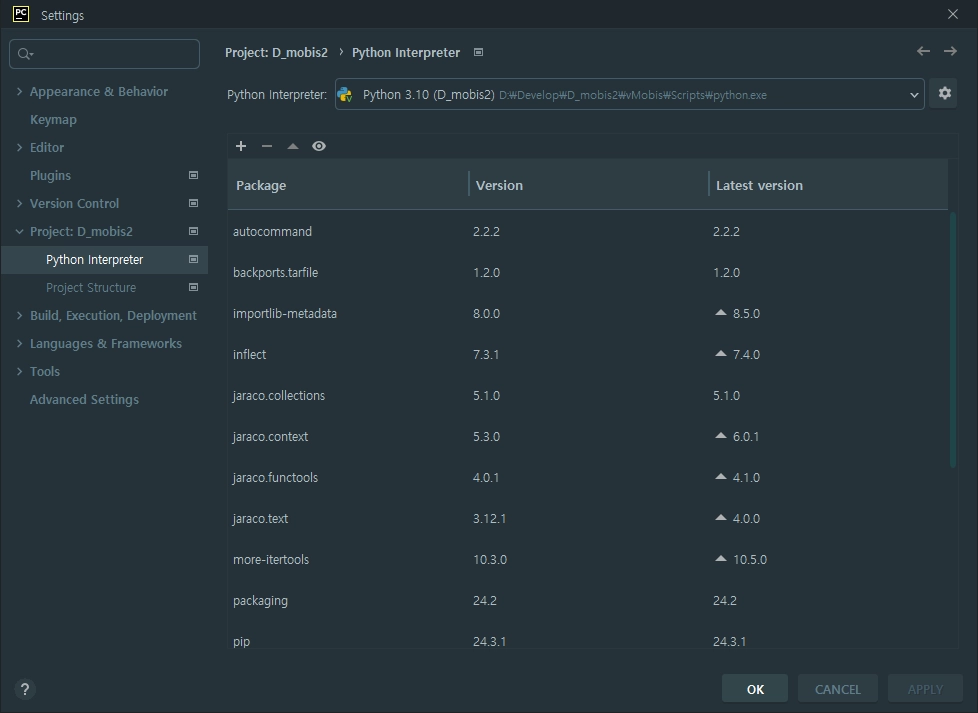978x713 pixels.
Task: Click the uninstall package minus icon
Action: pyautogui.click(x=267, y=146)
